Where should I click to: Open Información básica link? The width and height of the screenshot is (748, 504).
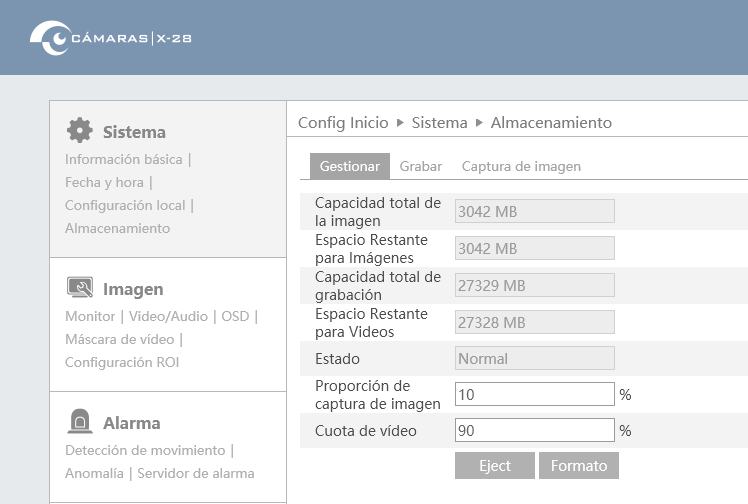tap(124, 159)
